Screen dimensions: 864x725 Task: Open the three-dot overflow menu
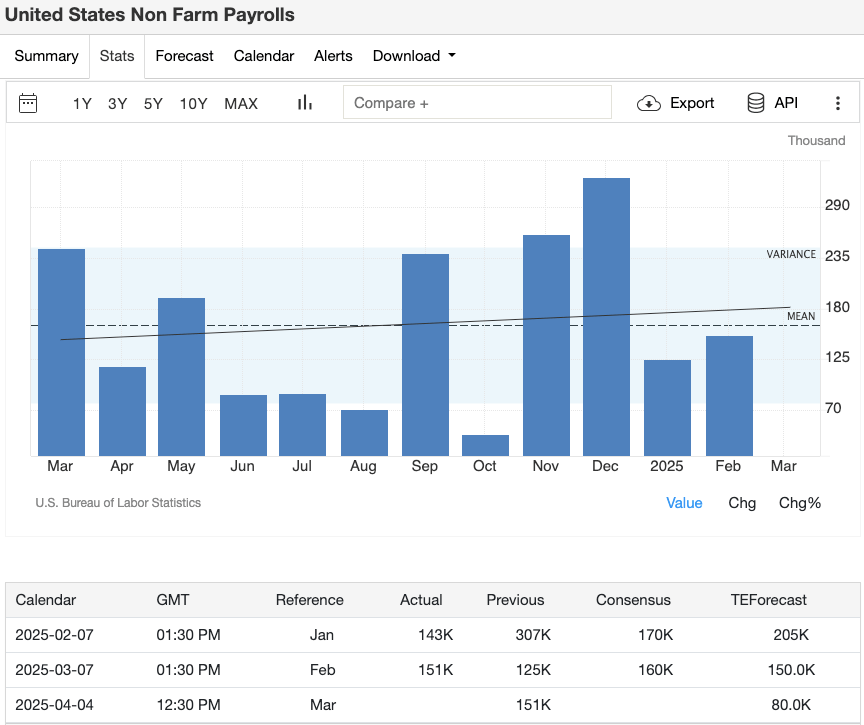coord(838,102)
